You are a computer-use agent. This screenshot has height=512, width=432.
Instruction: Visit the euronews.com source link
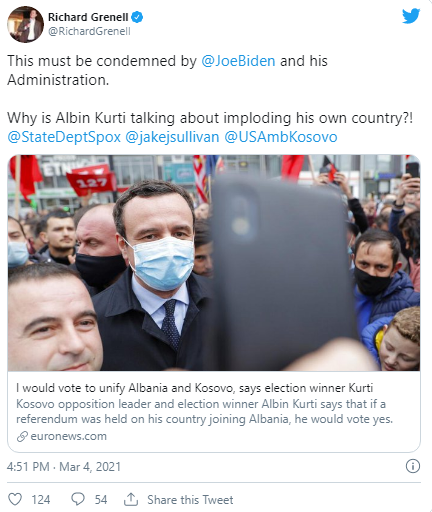68,436
